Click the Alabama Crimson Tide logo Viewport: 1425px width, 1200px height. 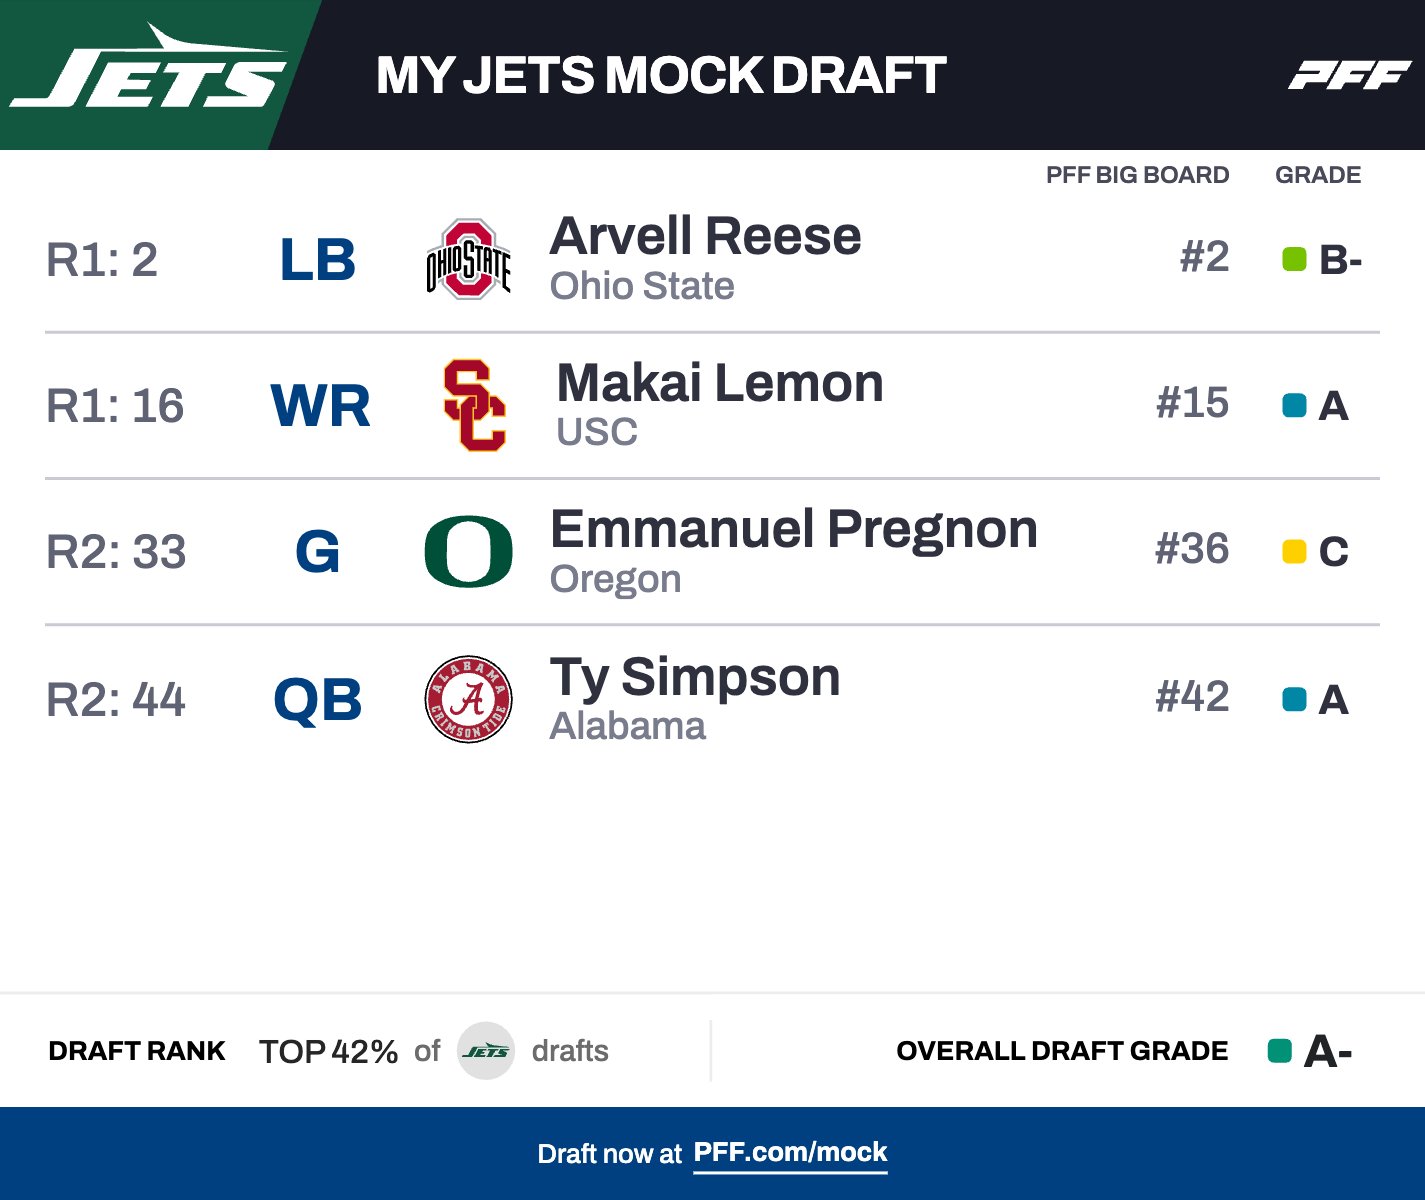468,699
